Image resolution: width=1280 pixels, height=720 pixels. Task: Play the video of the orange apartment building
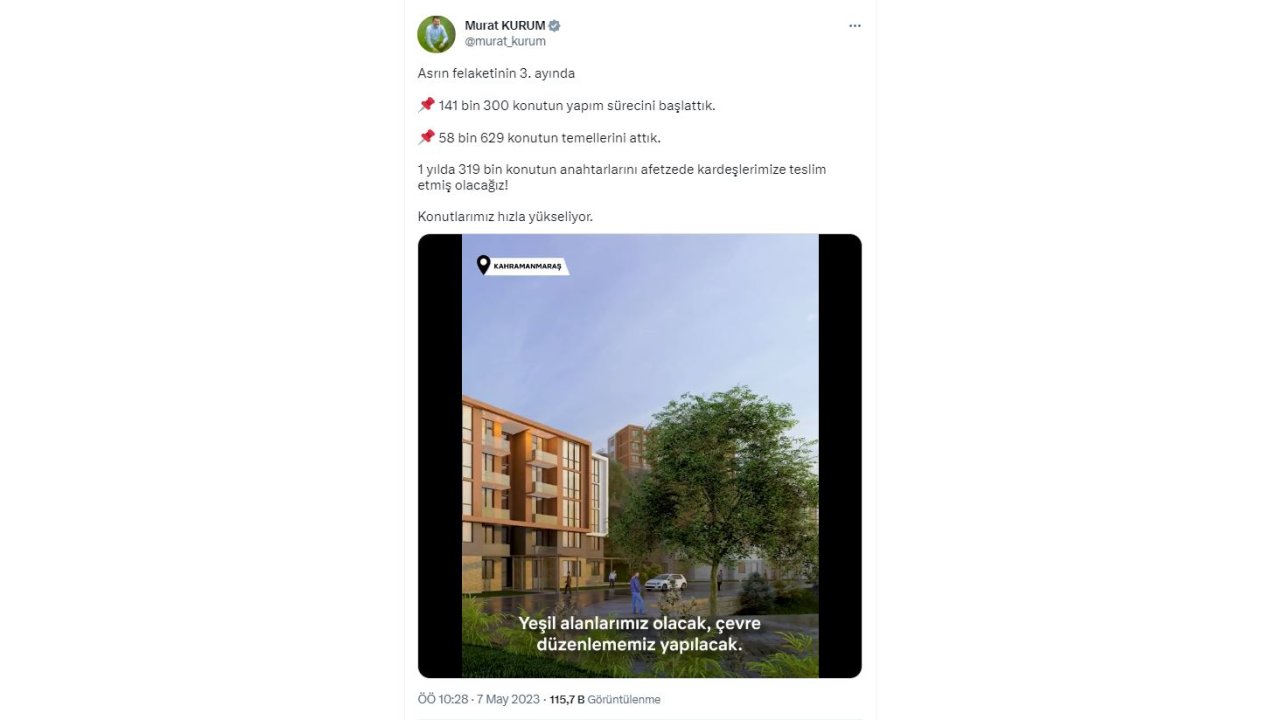pos(640,456)
